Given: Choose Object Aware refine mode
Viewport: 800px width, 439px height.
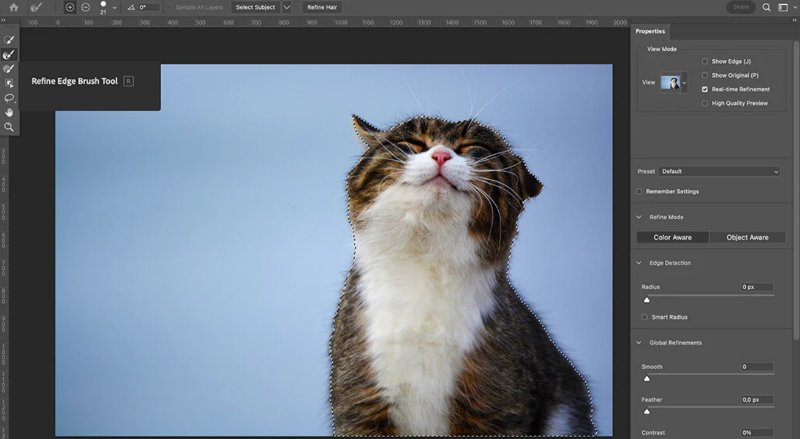Looking at the screenshot, I should tap(746, 237).
